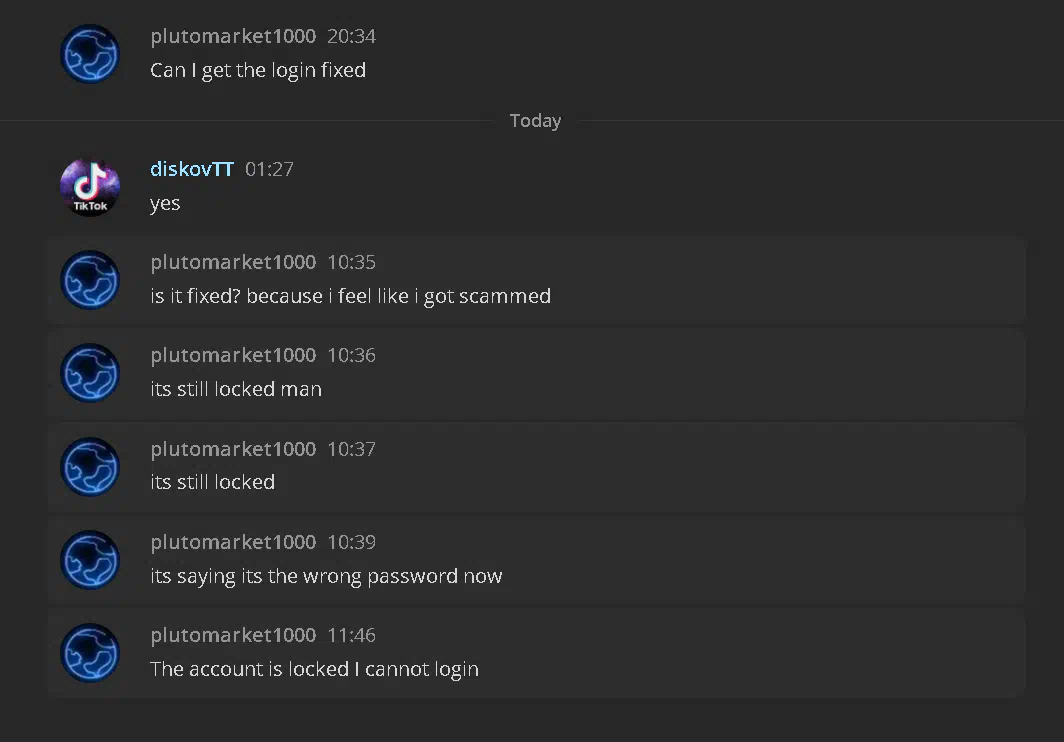Open the diskovTT username link
The height and width of the screenshot is (742, 1064).
(x=191, y=168)
